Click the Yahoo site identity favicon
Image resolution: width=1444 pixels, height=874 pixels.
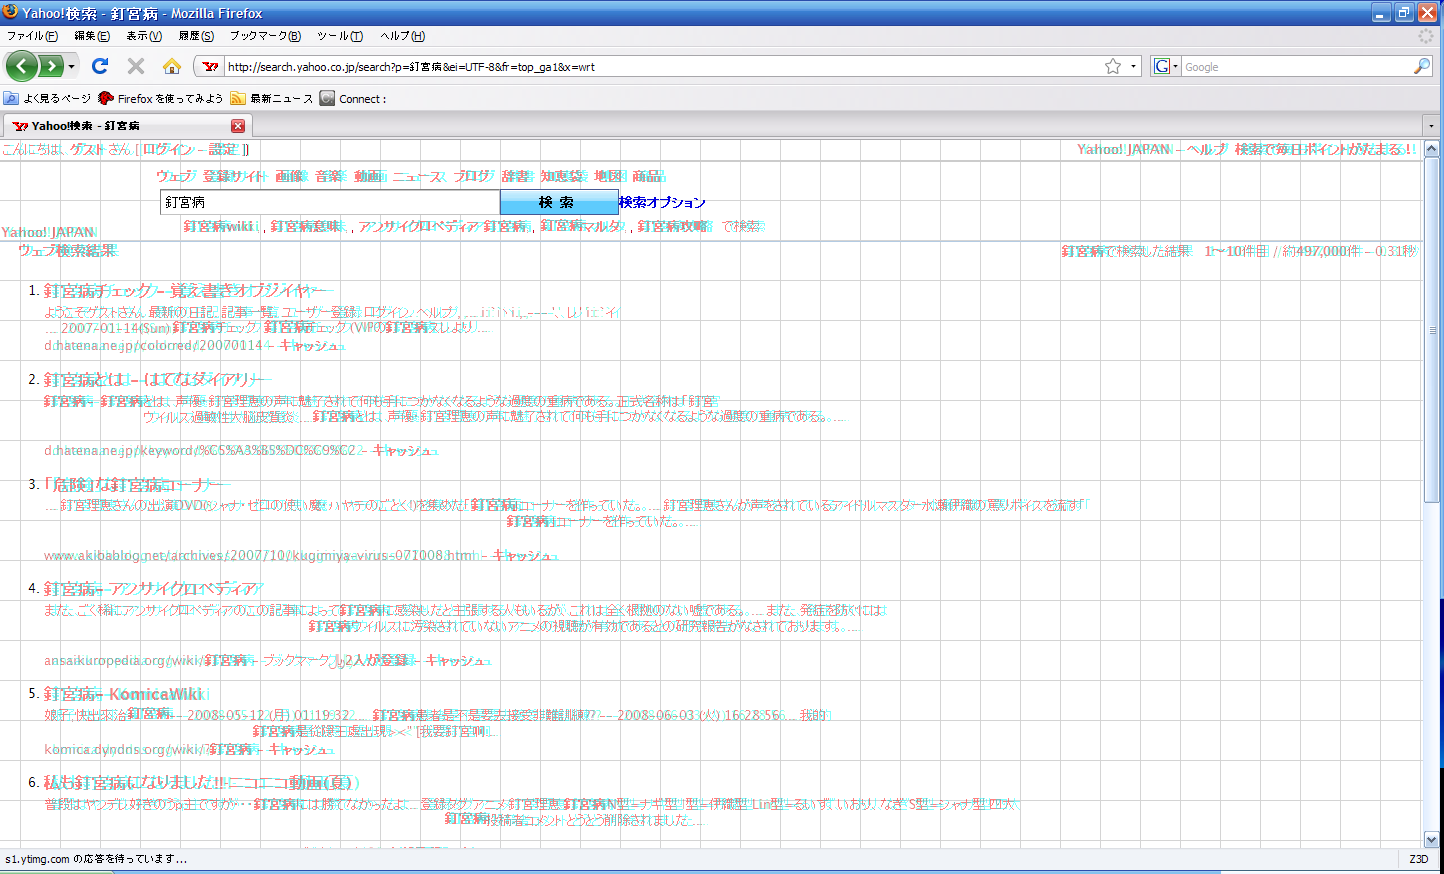click(210, 67)
